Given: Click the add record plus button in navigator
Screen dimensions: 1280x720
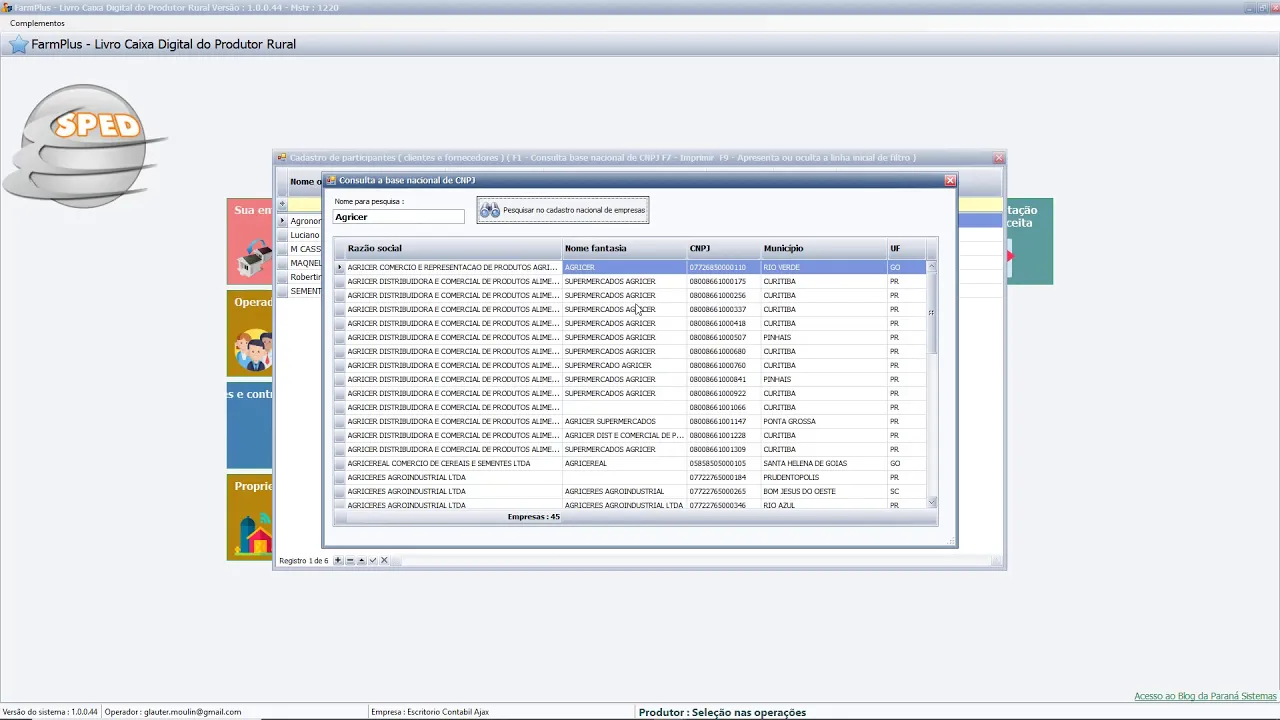Looking at the screenshot, I should click(338, 560).
